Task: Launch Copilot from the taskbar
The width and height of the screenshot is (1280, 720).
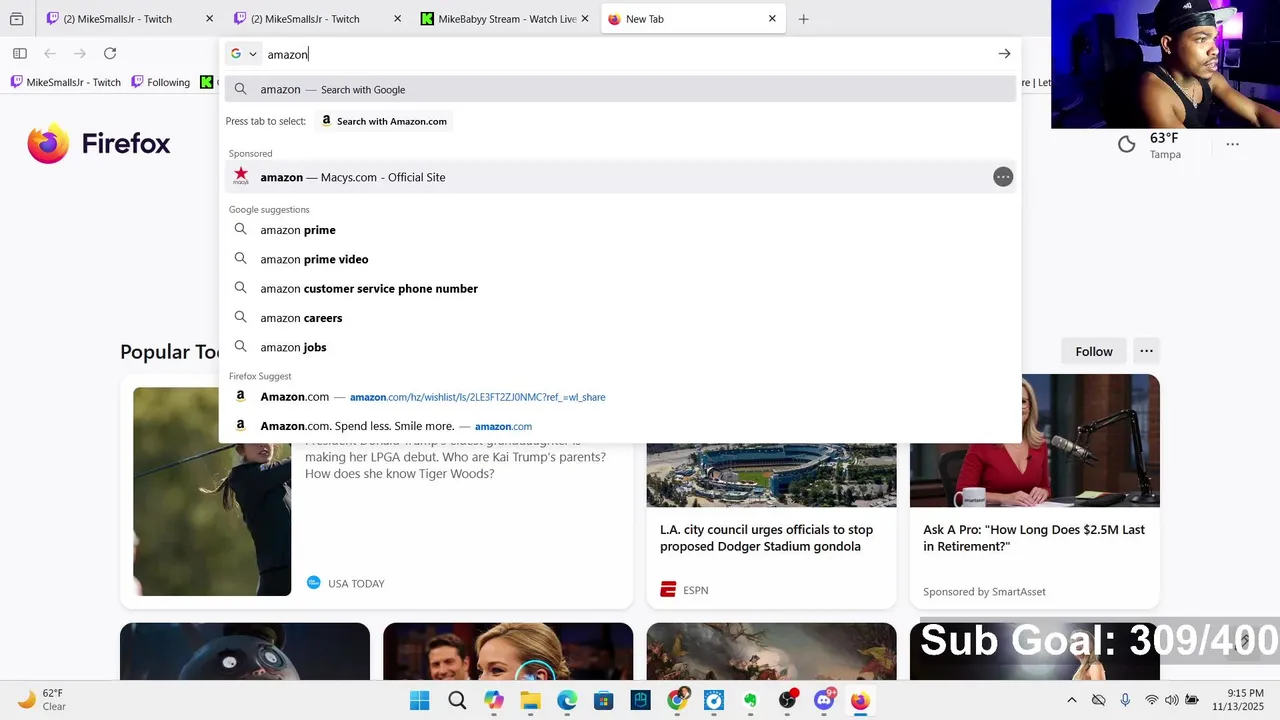Action: point(494,700)
